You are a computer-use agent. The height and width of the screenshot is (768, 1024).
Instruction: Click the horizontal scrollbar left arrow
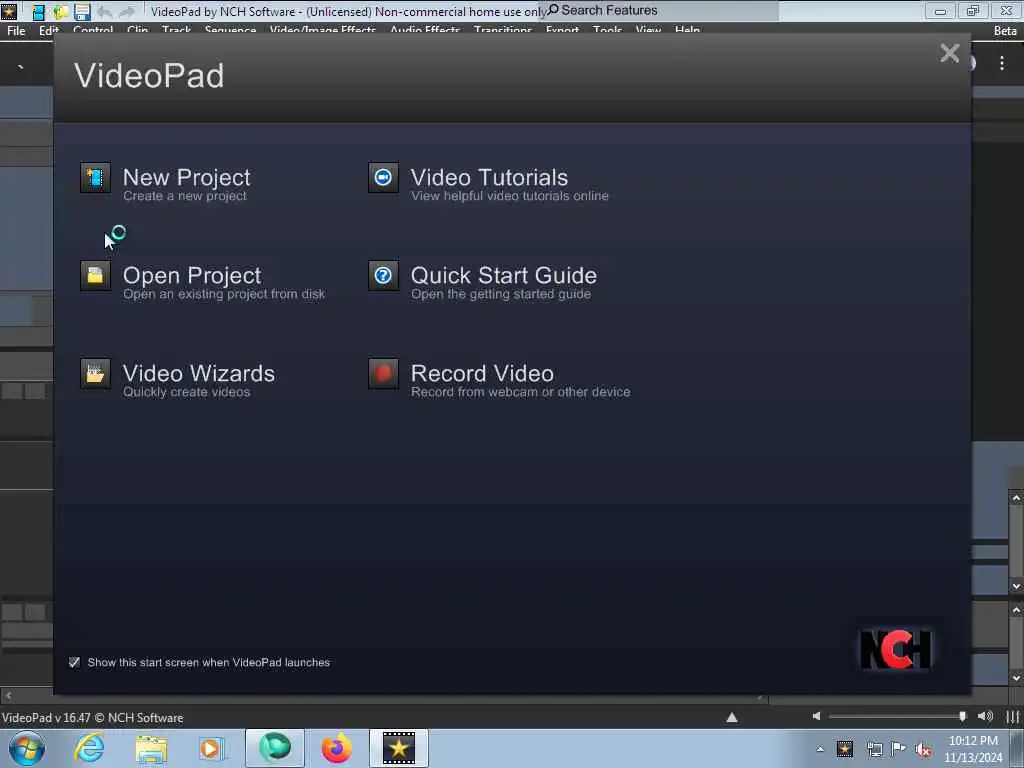pyautogui.click(x=8, y=696)
